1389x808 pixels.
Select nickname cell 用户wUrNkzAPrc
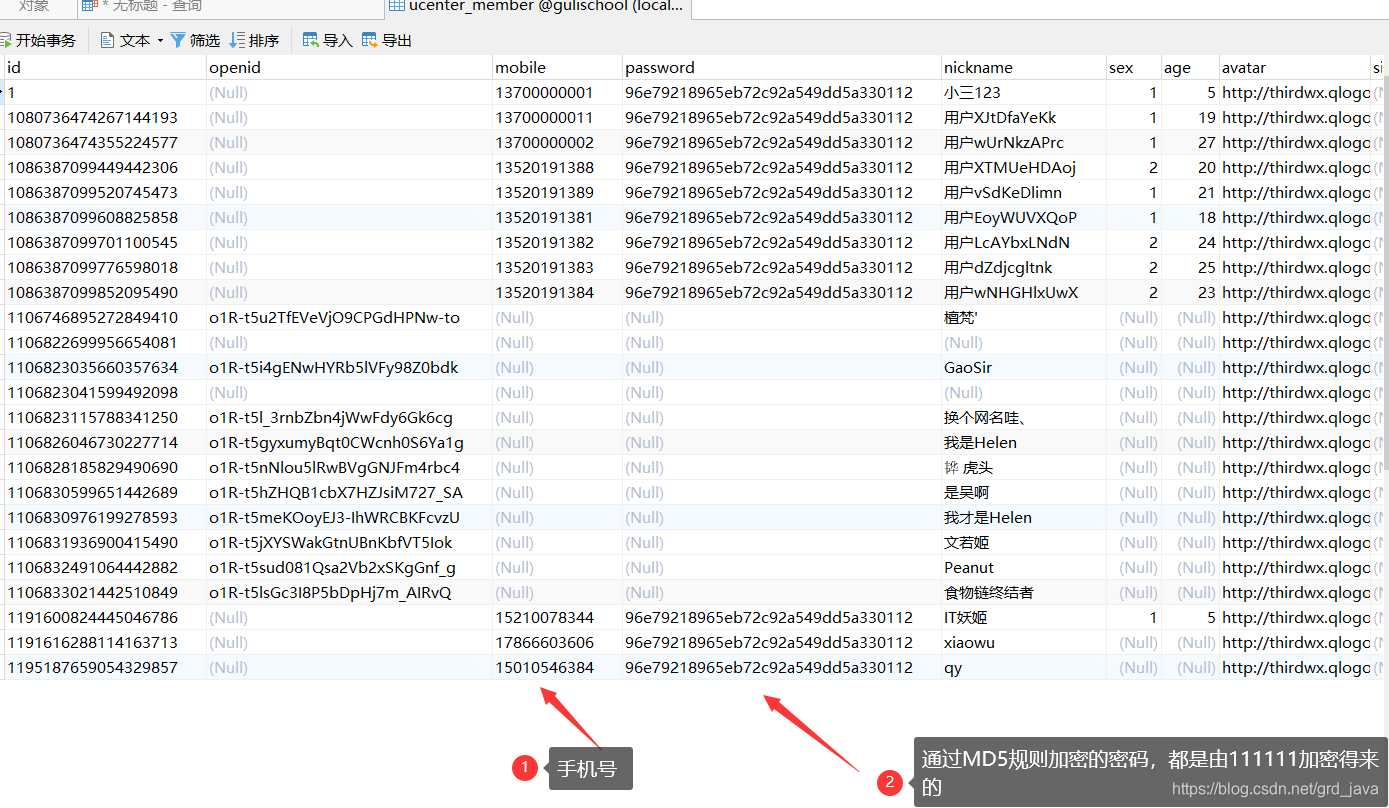[1023, 143]
